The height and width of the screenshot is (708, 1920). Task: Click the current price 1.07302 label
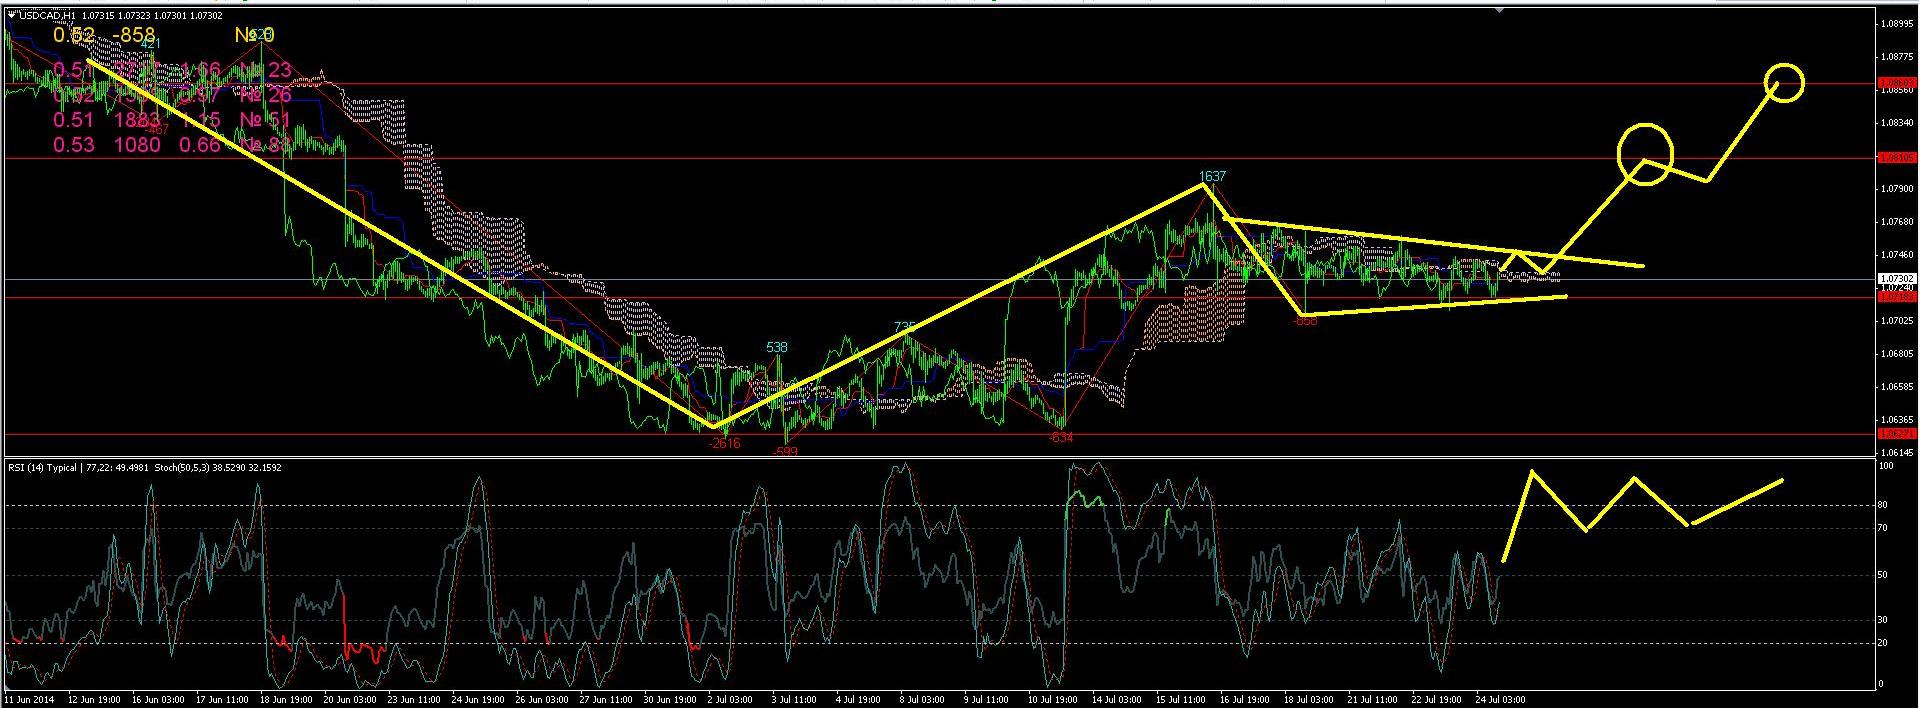tap(1897, 278)
